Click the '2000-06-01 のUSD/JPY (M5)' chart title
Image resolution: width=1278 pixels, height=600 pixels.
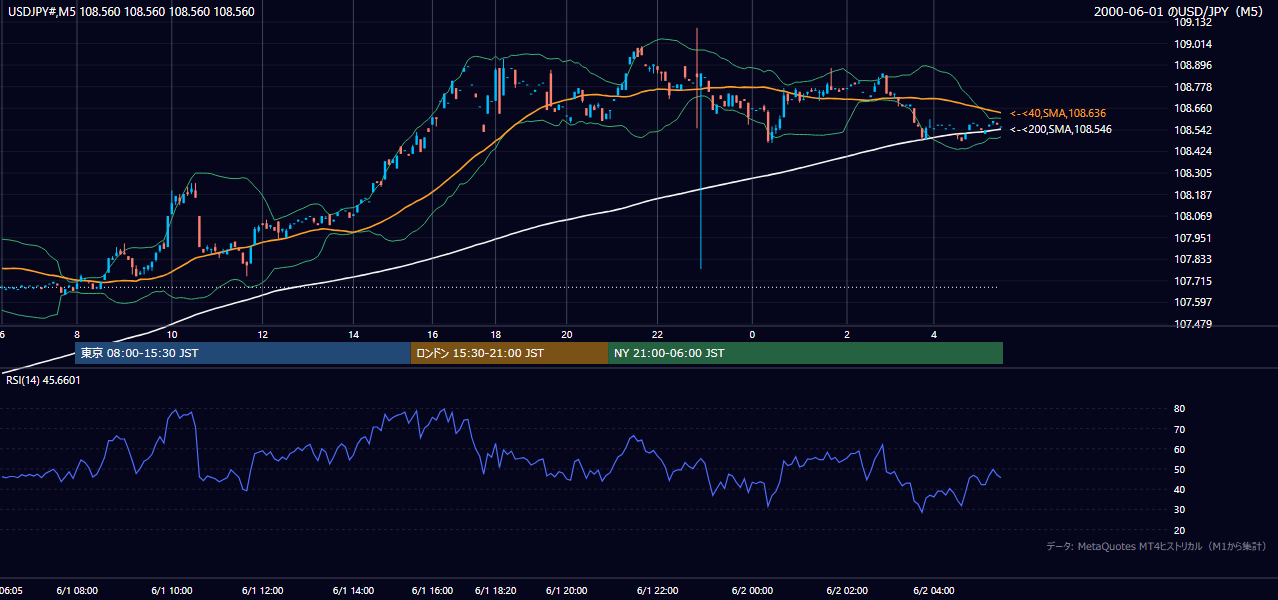1181,12
